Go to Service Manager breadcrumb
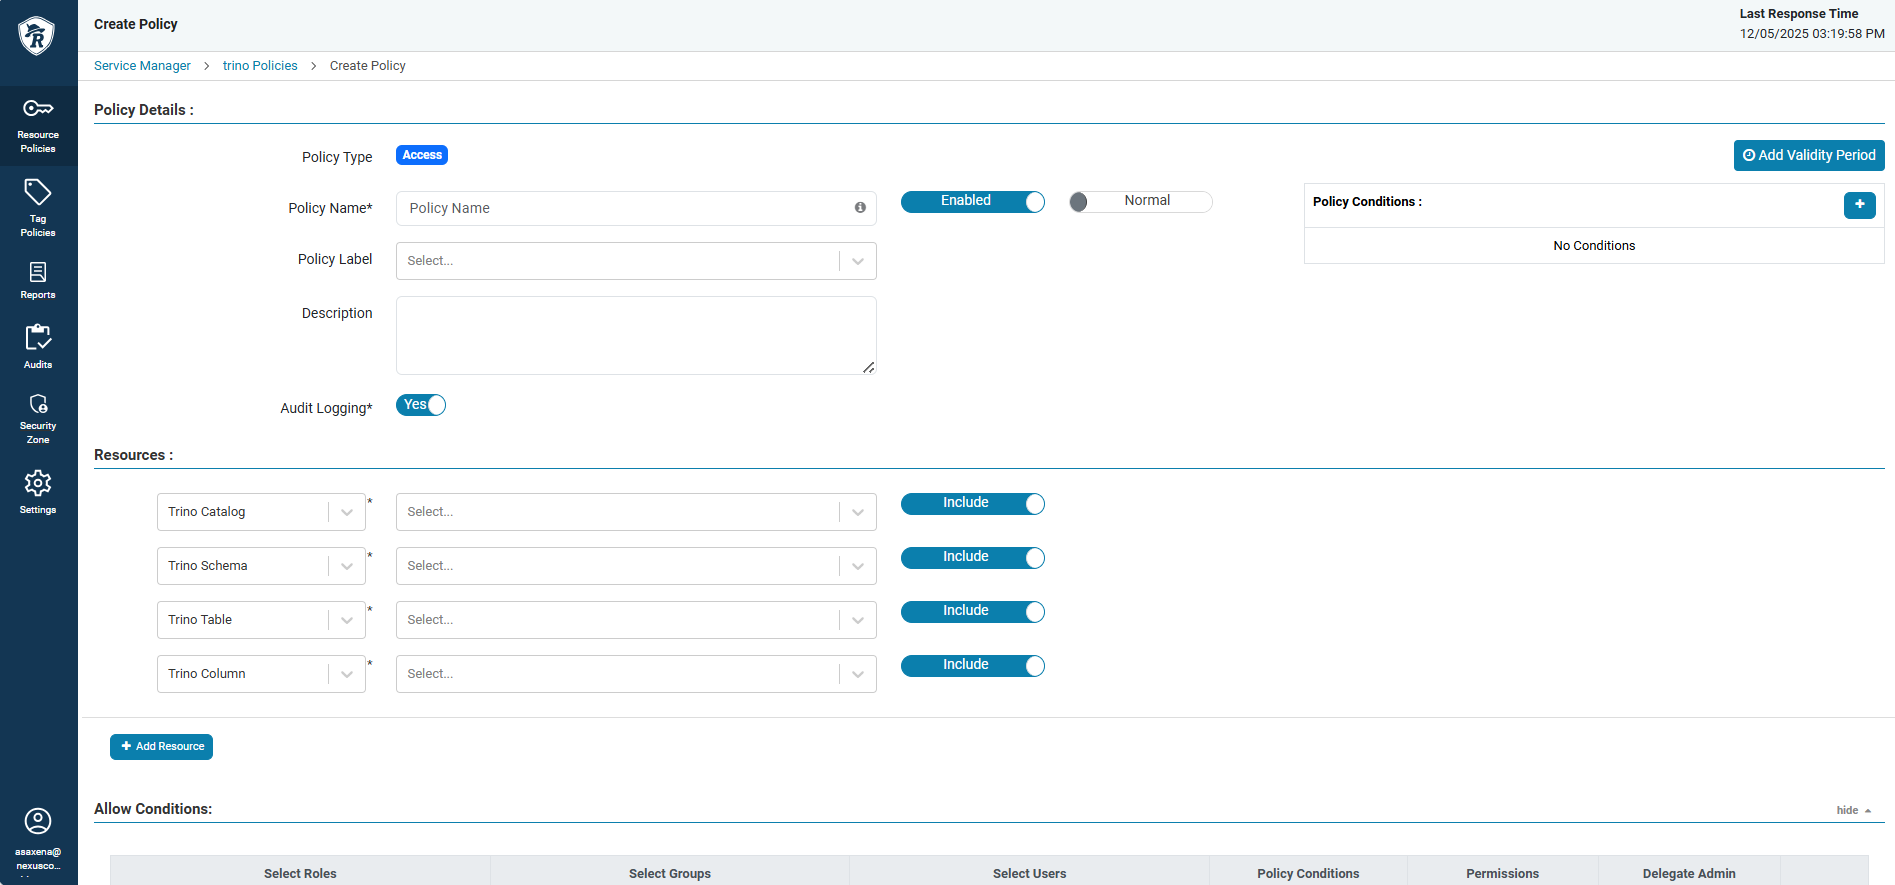This screenshot has width=1895, height=885. [142, 66]
